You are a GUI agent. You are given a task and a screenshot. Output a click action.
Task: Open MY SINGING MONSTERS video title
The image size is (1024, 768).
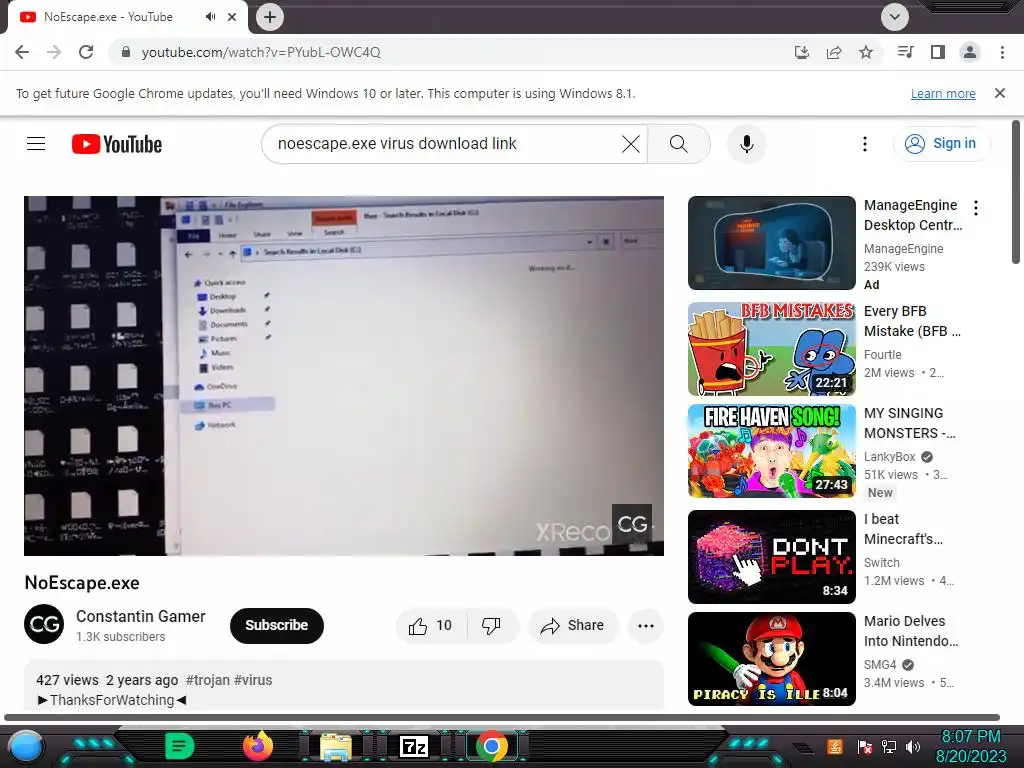[x=910, y=423]
